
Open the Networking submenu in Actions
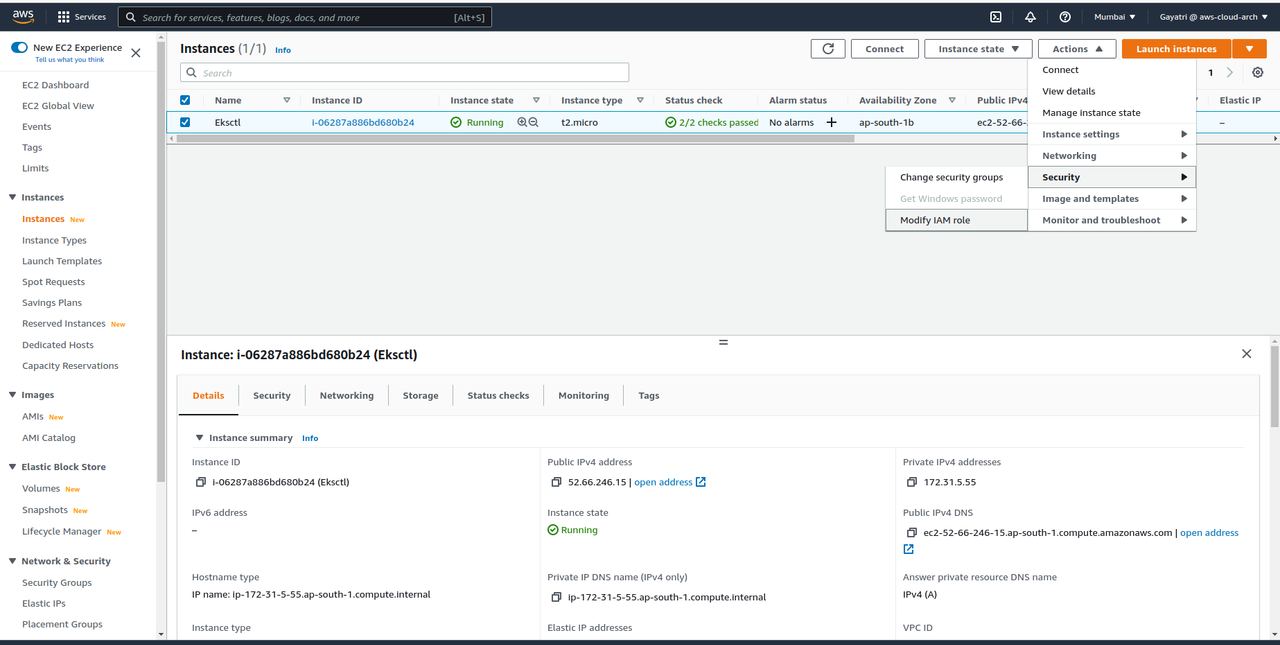(1112, 156)
